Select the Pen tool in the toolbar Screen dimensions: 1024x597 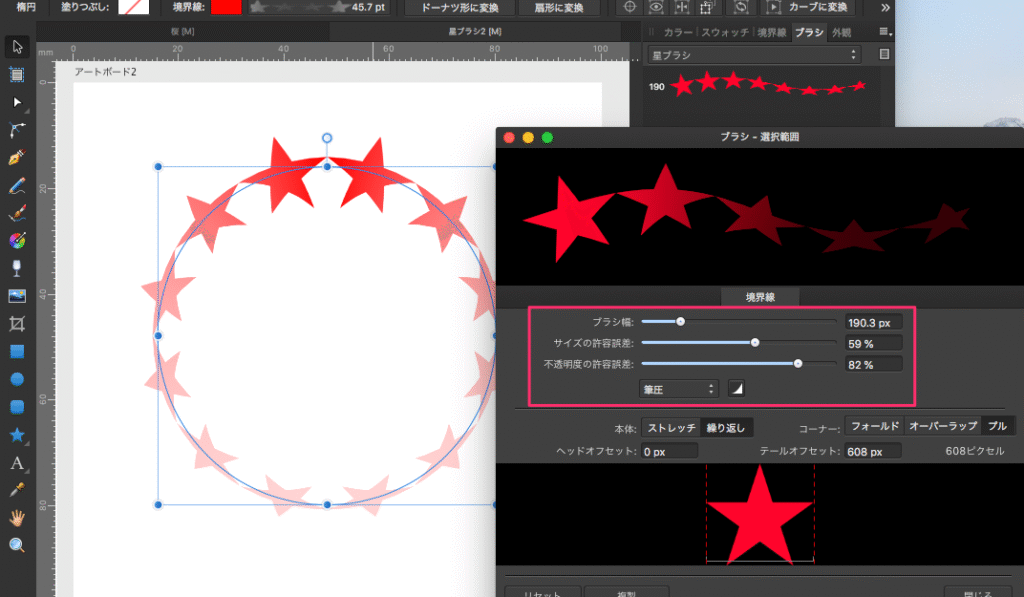[17, 158]
